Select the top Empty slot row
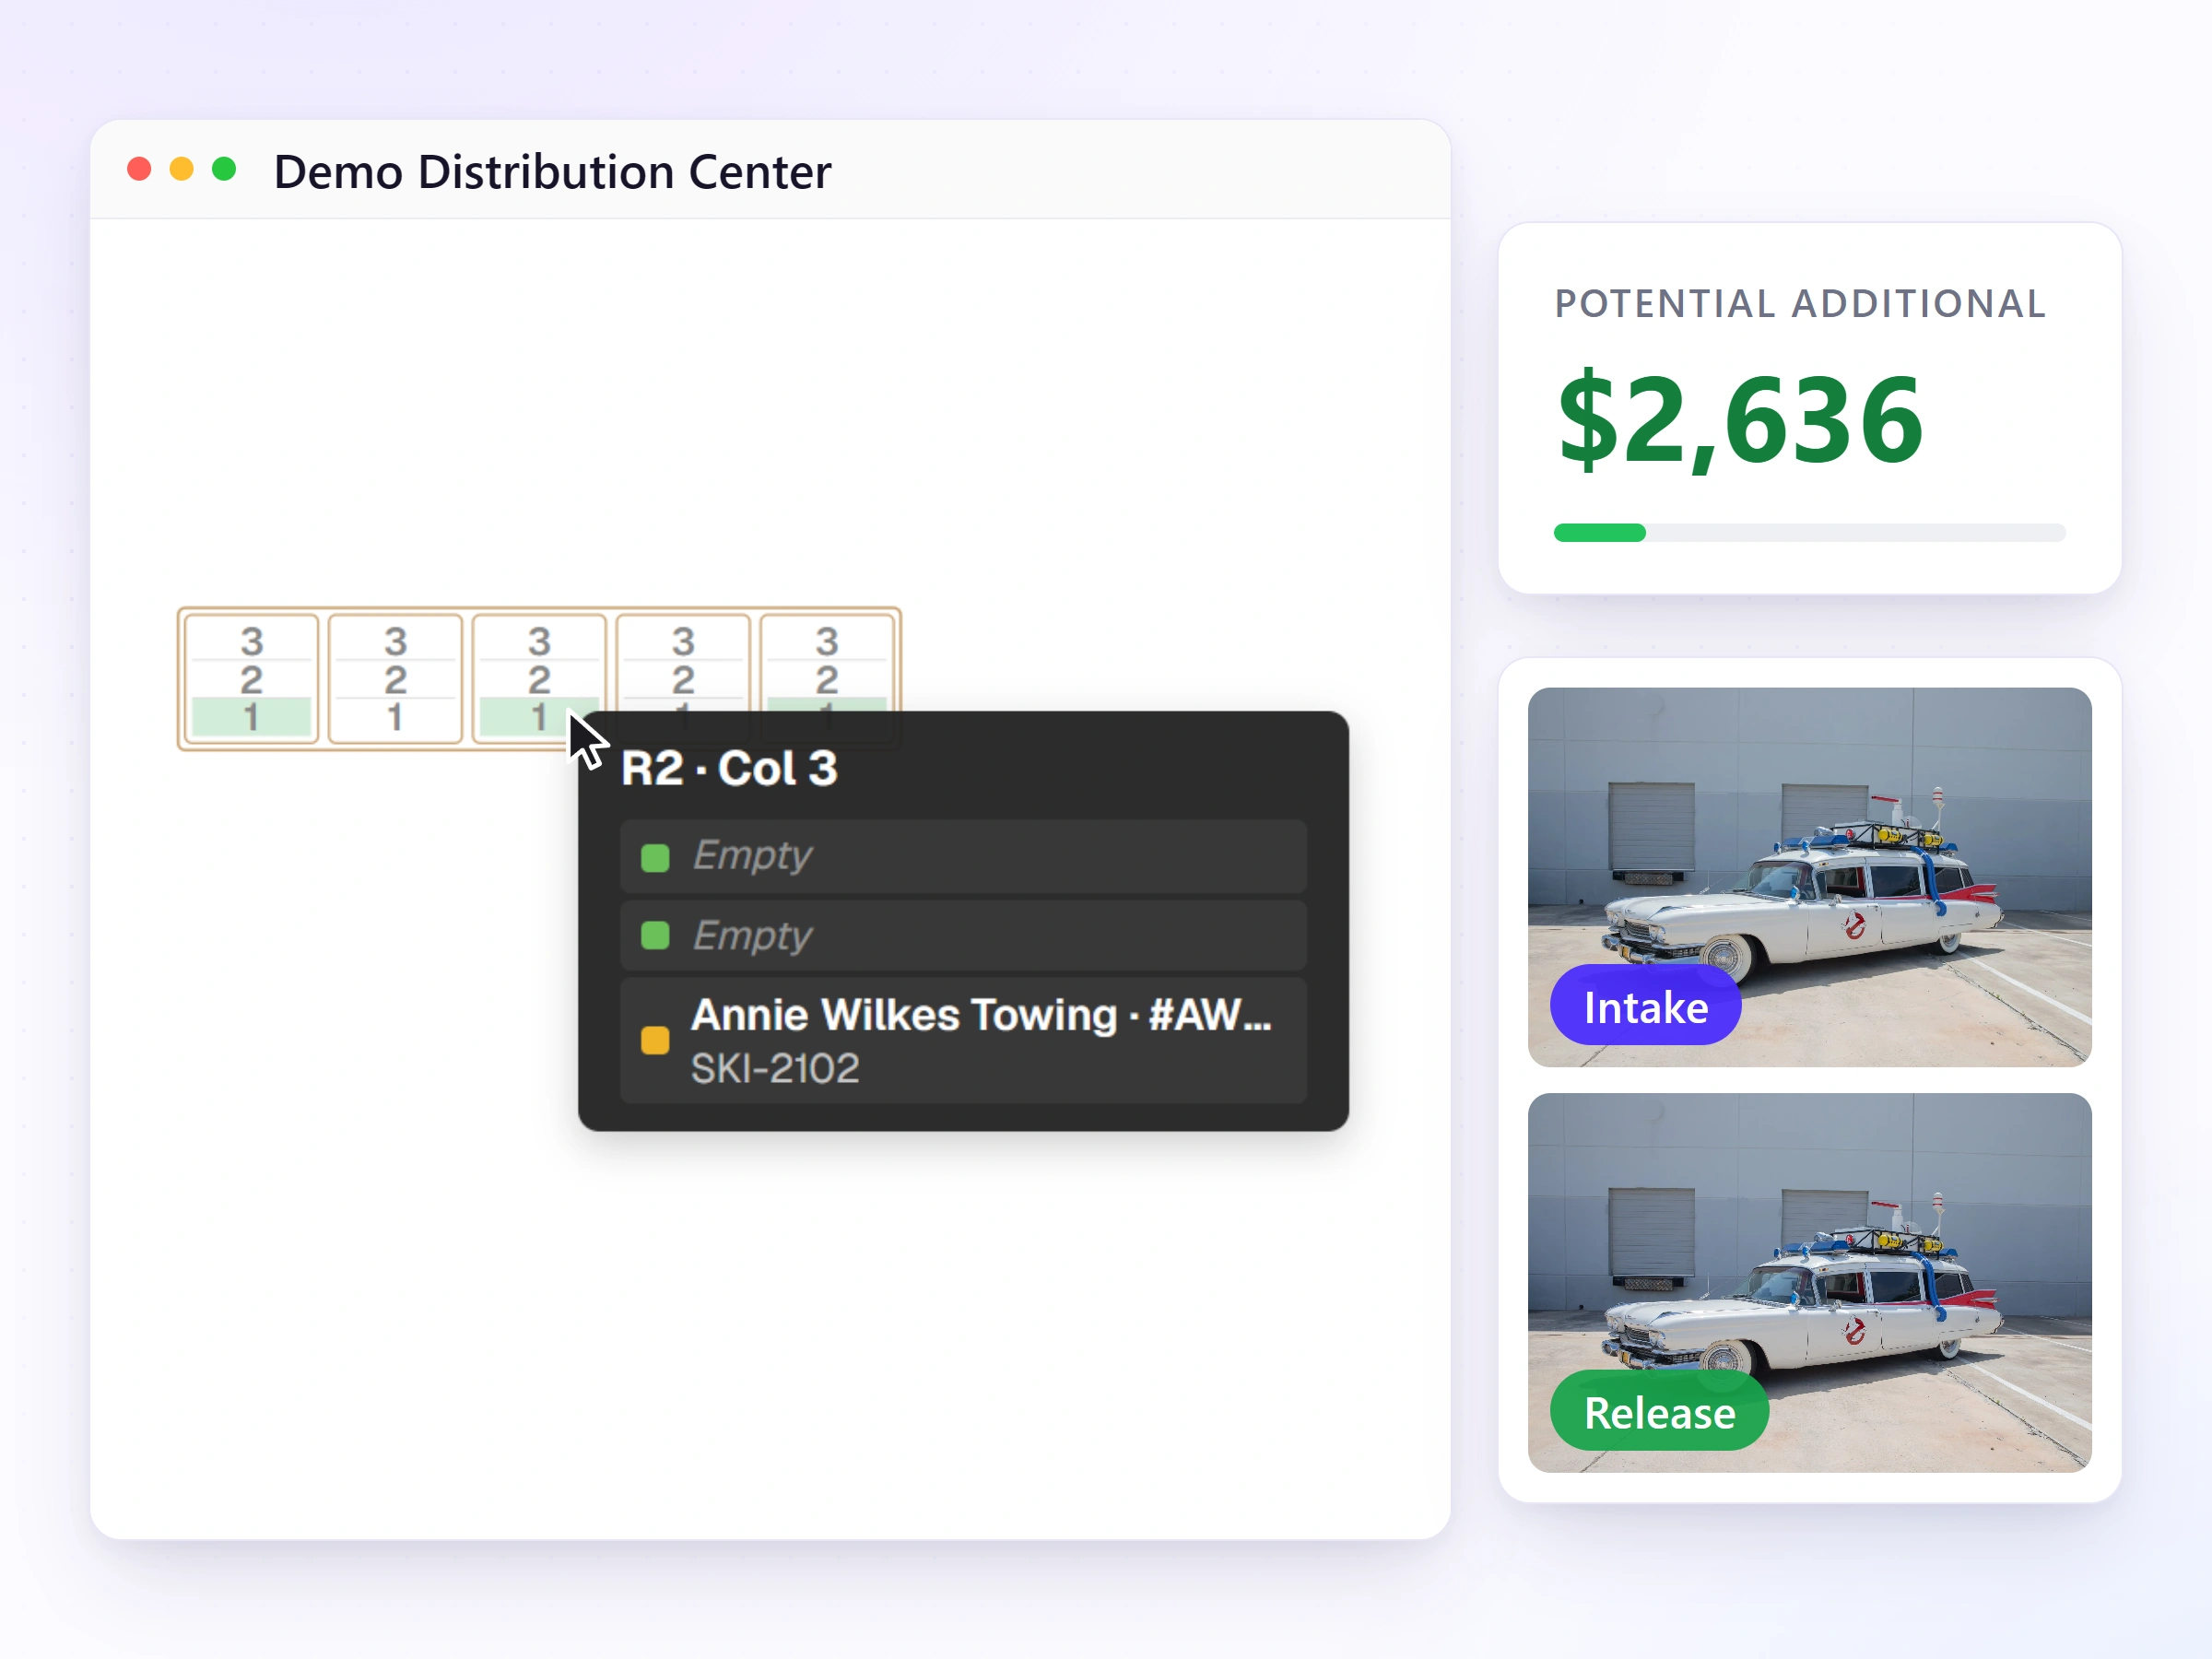2212x1659 pixels. pos(963,856)
